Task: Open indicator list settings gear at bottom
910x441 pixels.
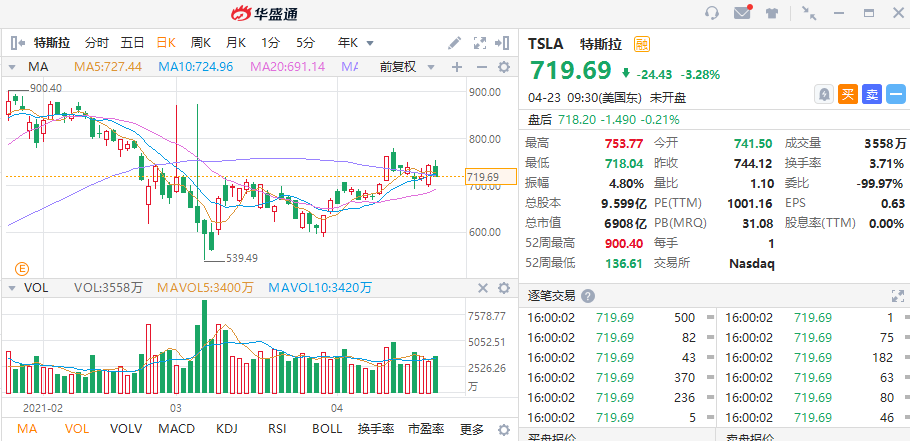Action: click(504, 429)
